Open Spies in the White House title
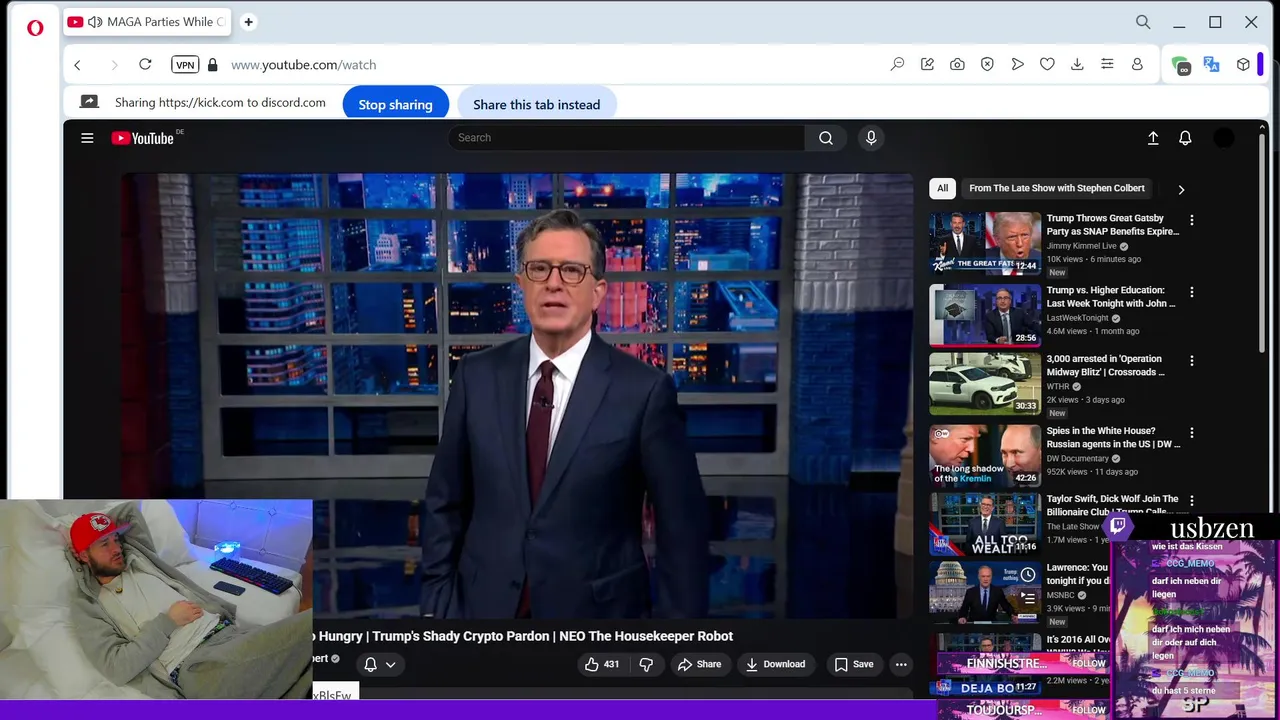The height and width of the screenshot is (720, 1280). click(1113, 437)
